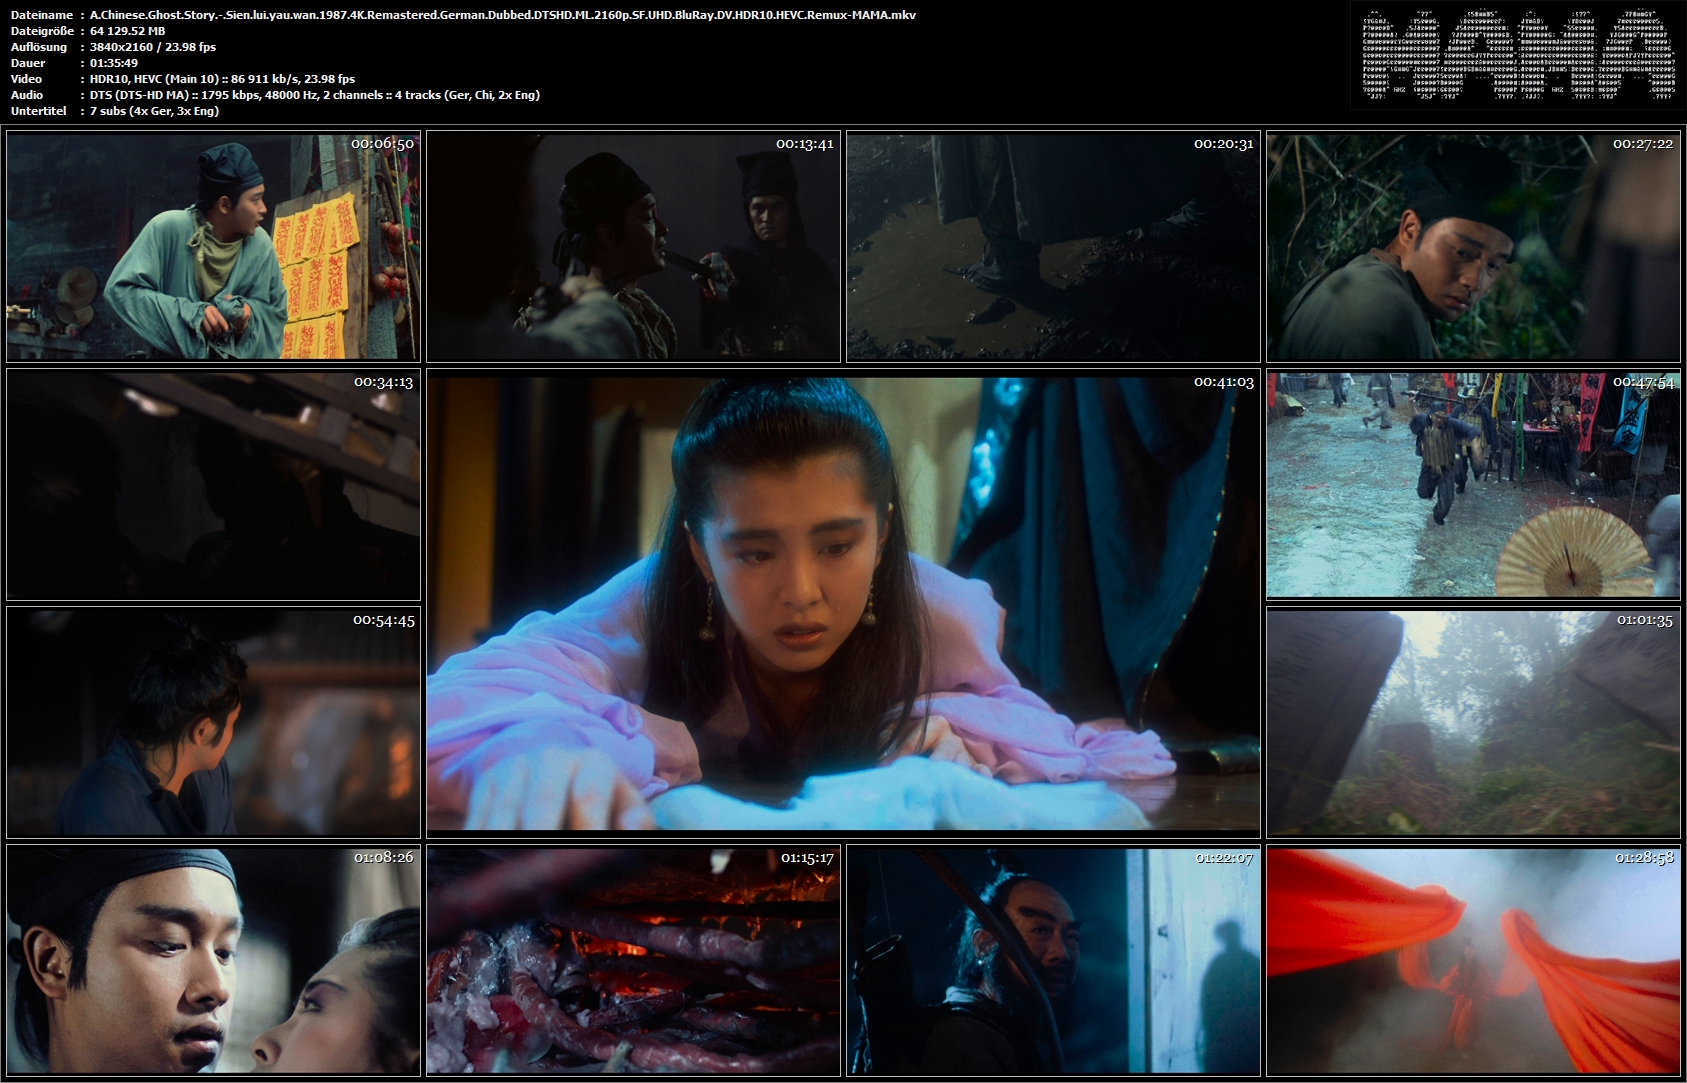1687x1083 pixels.
Task: Open the thumbnail at 00:20:31
Action: 1053,246
